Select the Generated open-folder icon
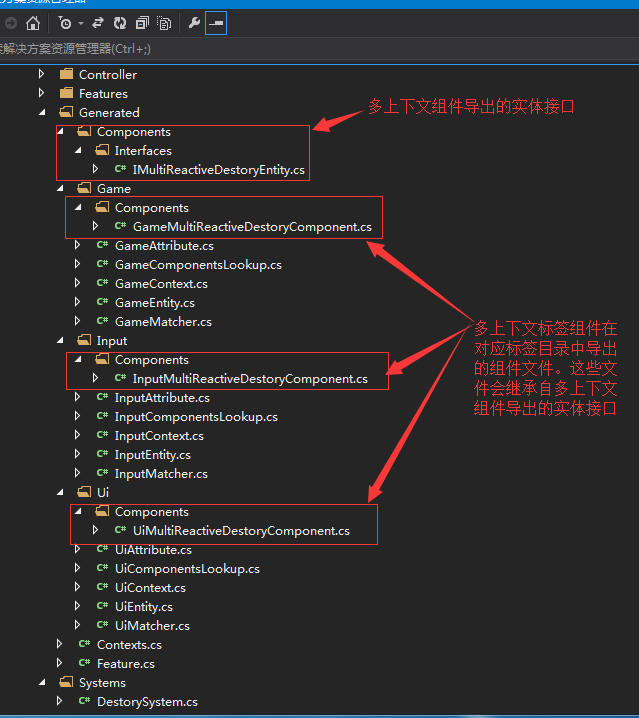 click(66, 112)
